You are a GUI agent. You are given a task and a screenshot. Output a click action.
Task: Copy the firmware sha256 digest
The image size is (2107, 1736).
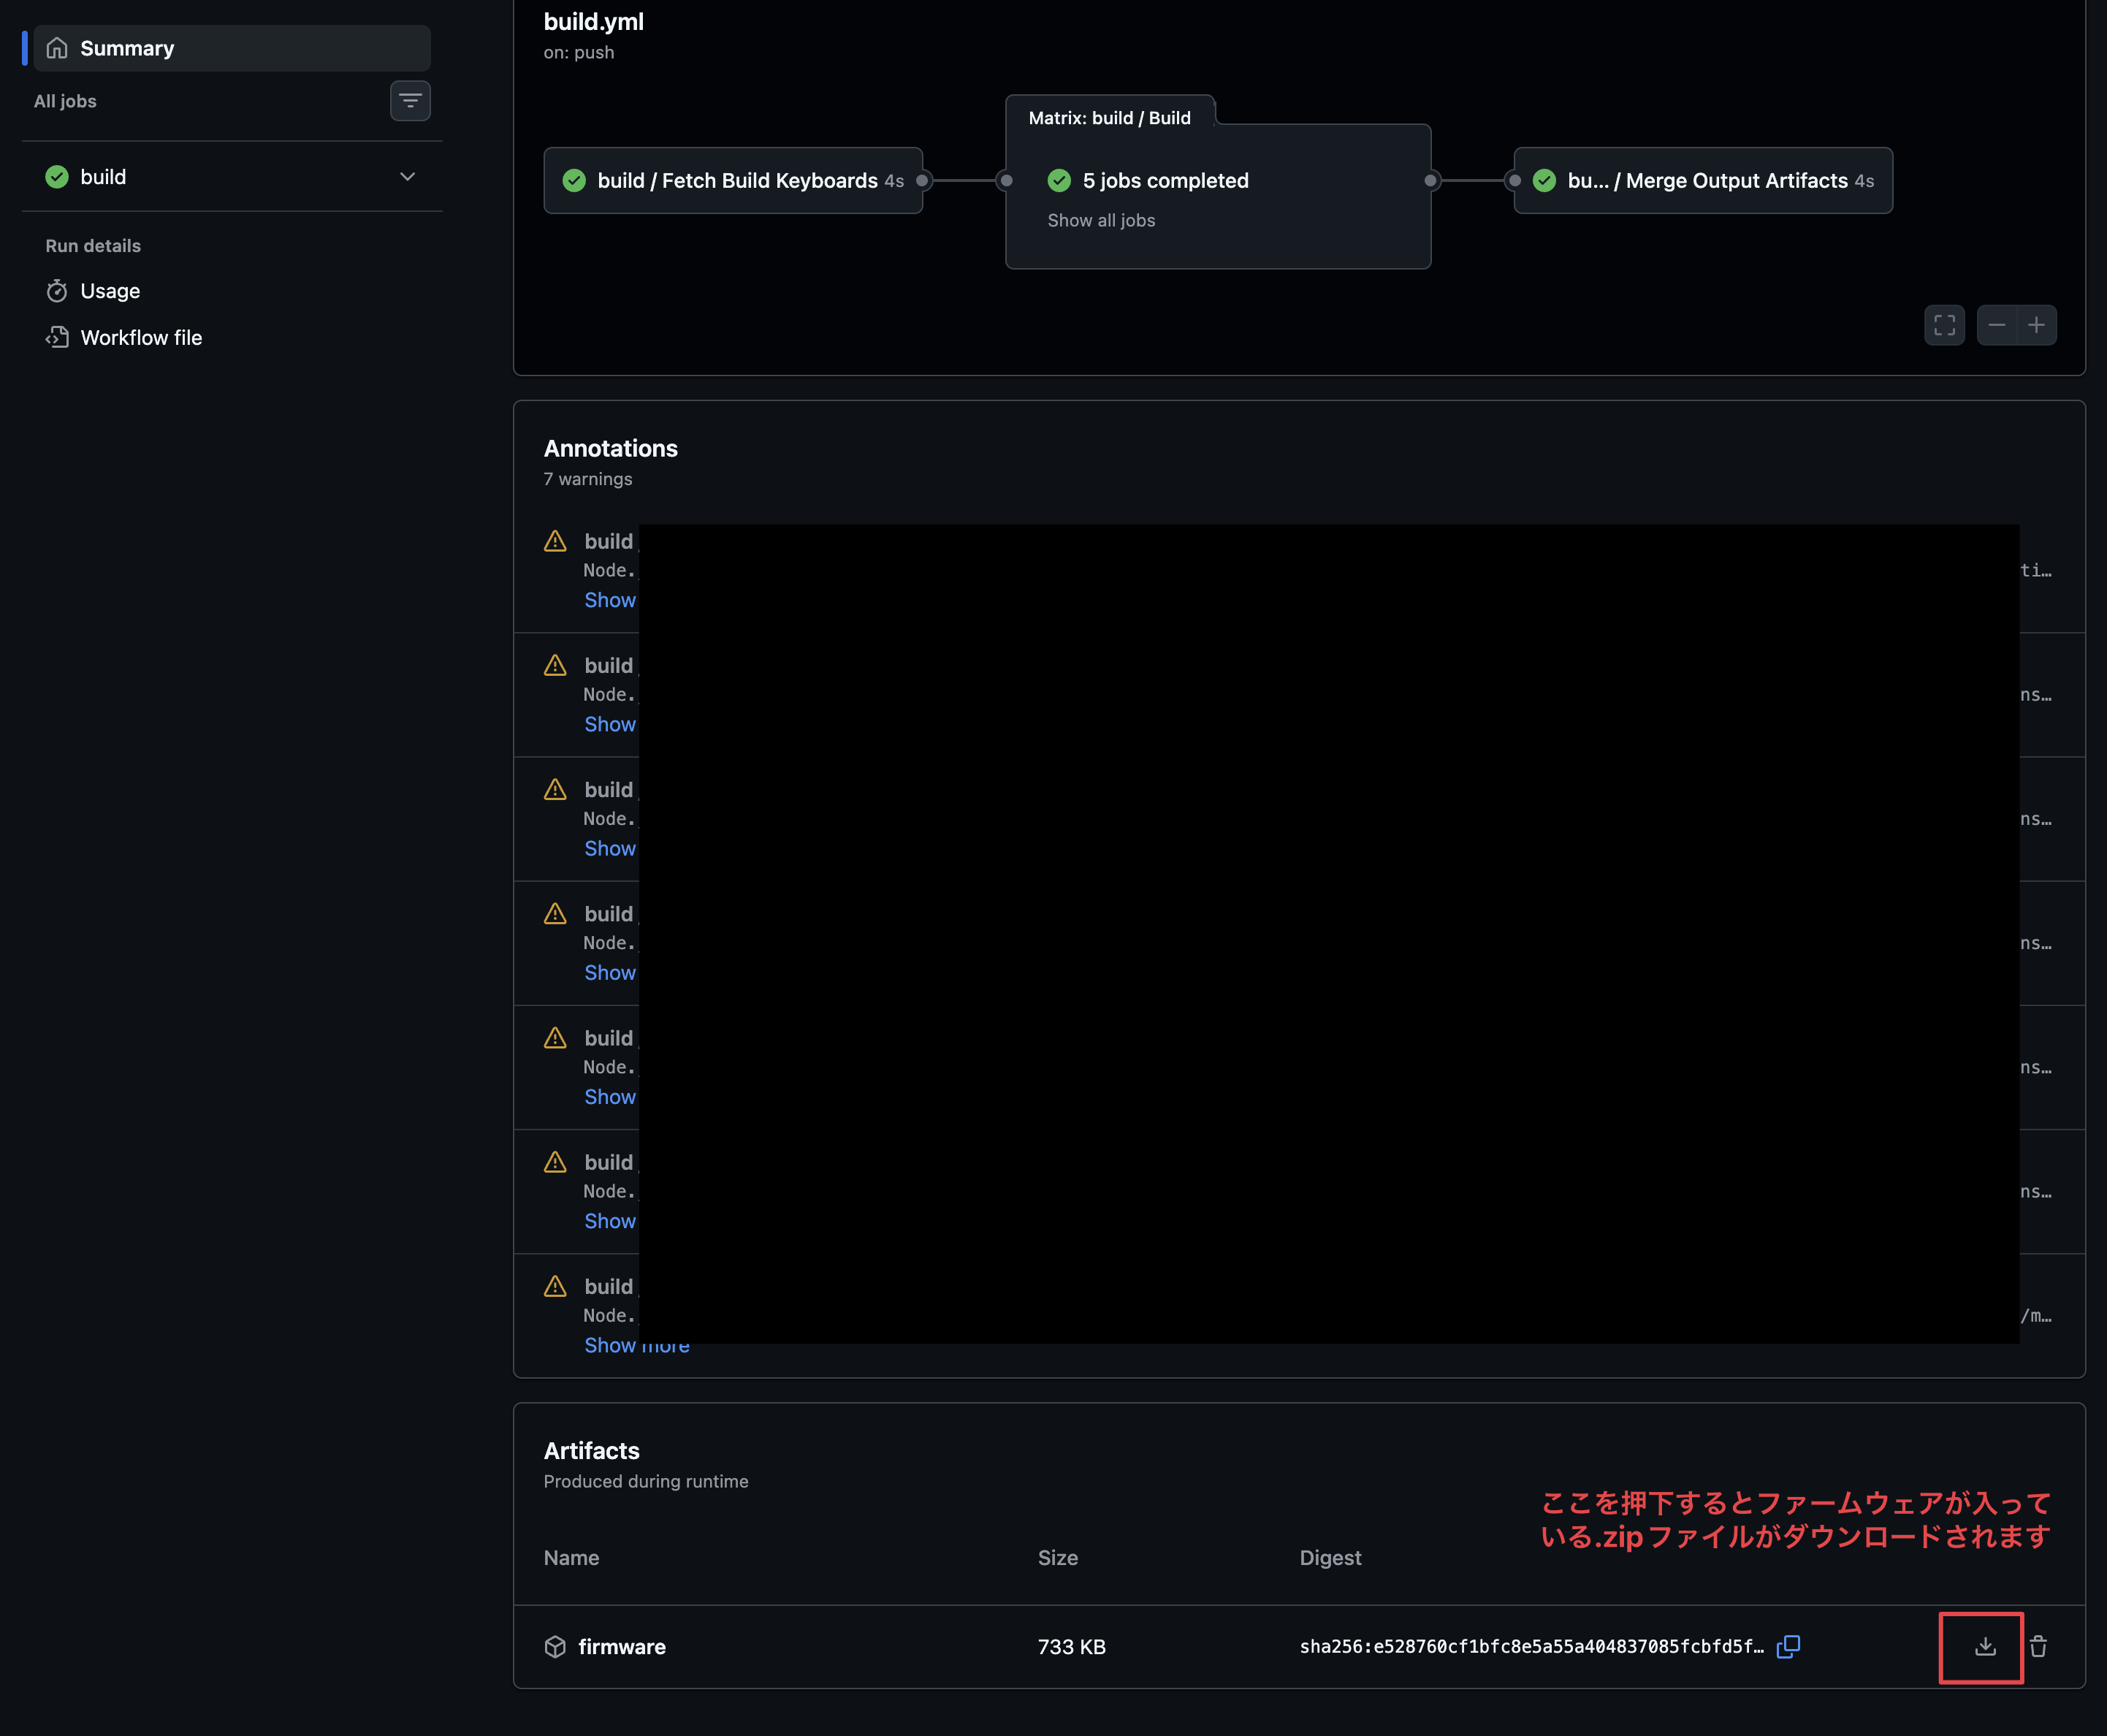point(1788,1647)
